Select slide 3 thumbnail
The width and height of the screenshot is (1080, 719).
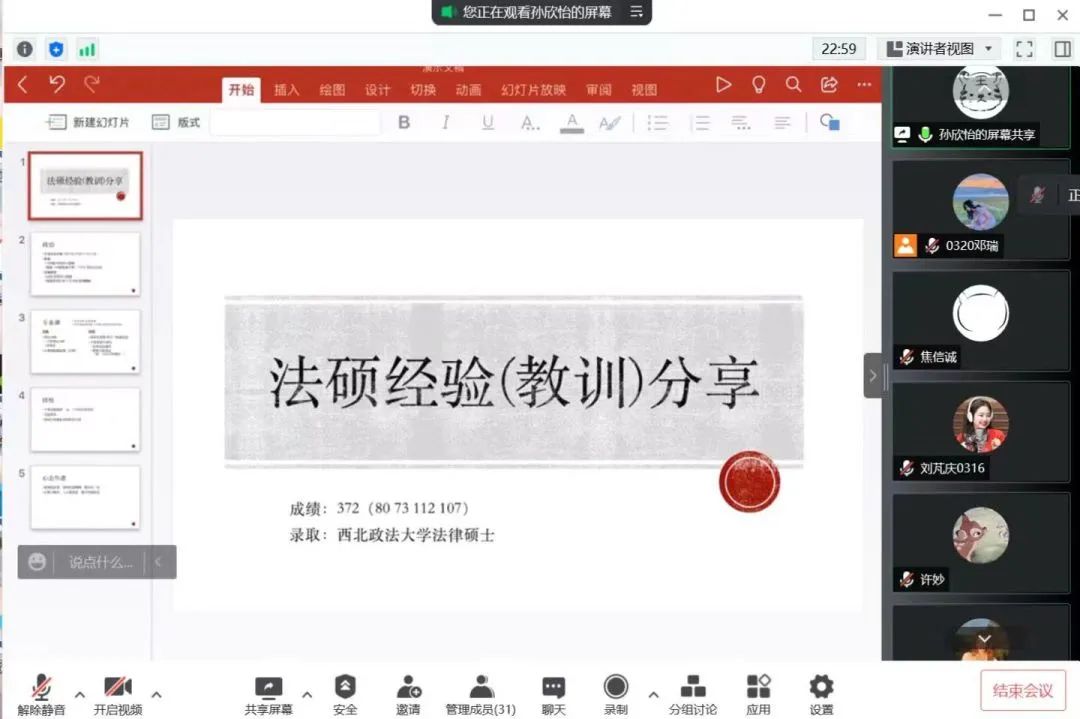pos(85,341)
